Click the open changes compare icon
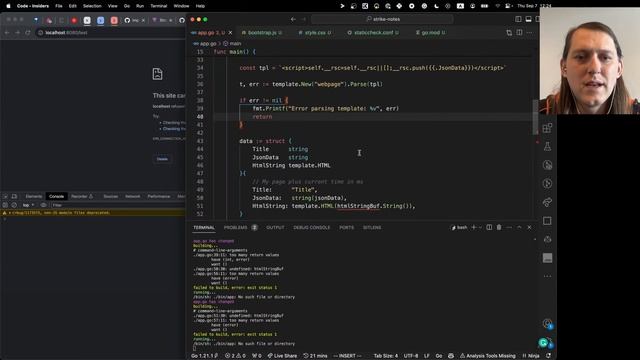Image resolution: width=640 pixels, height=360 pixels. 509,33
